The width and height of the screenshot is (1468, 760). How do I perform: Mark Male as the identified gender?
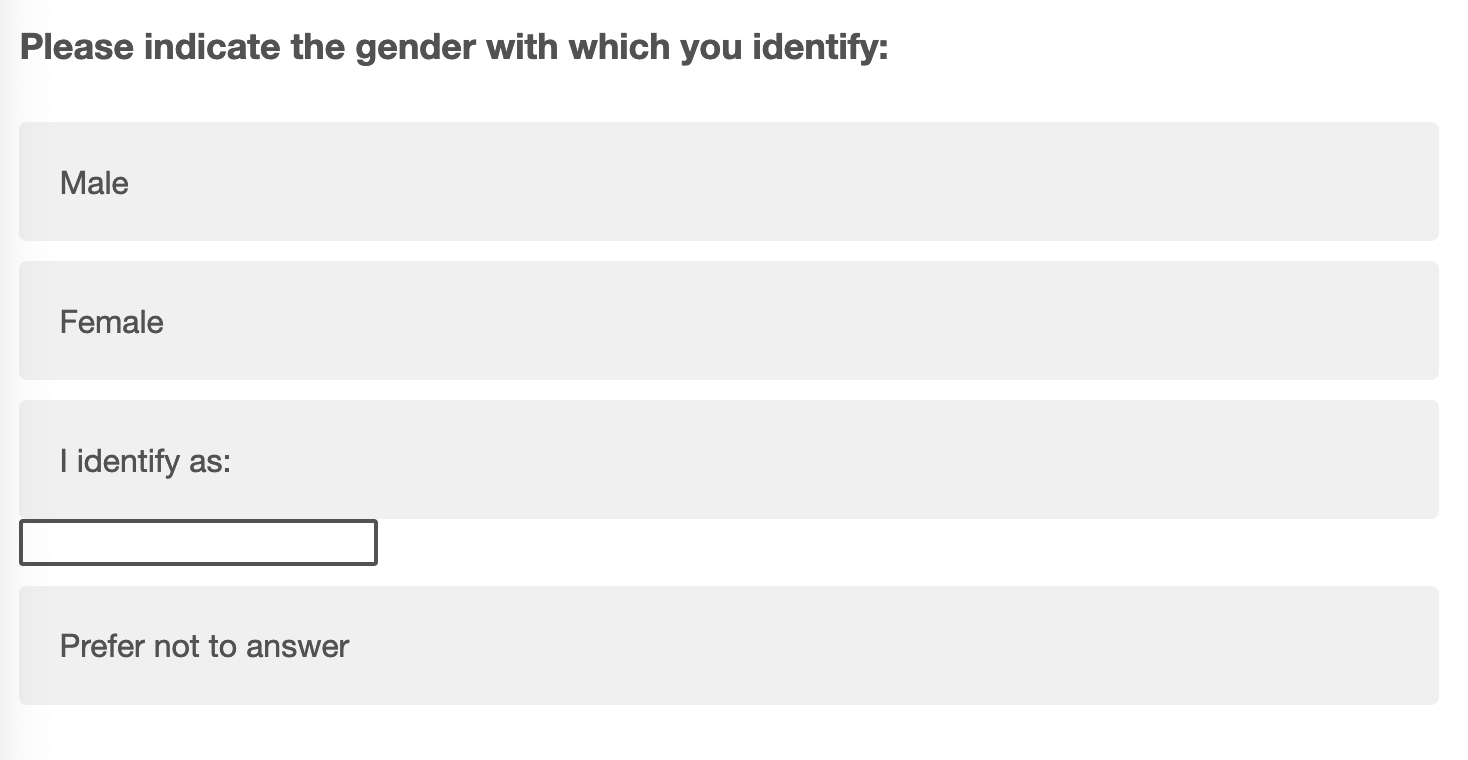coord(728,182)
